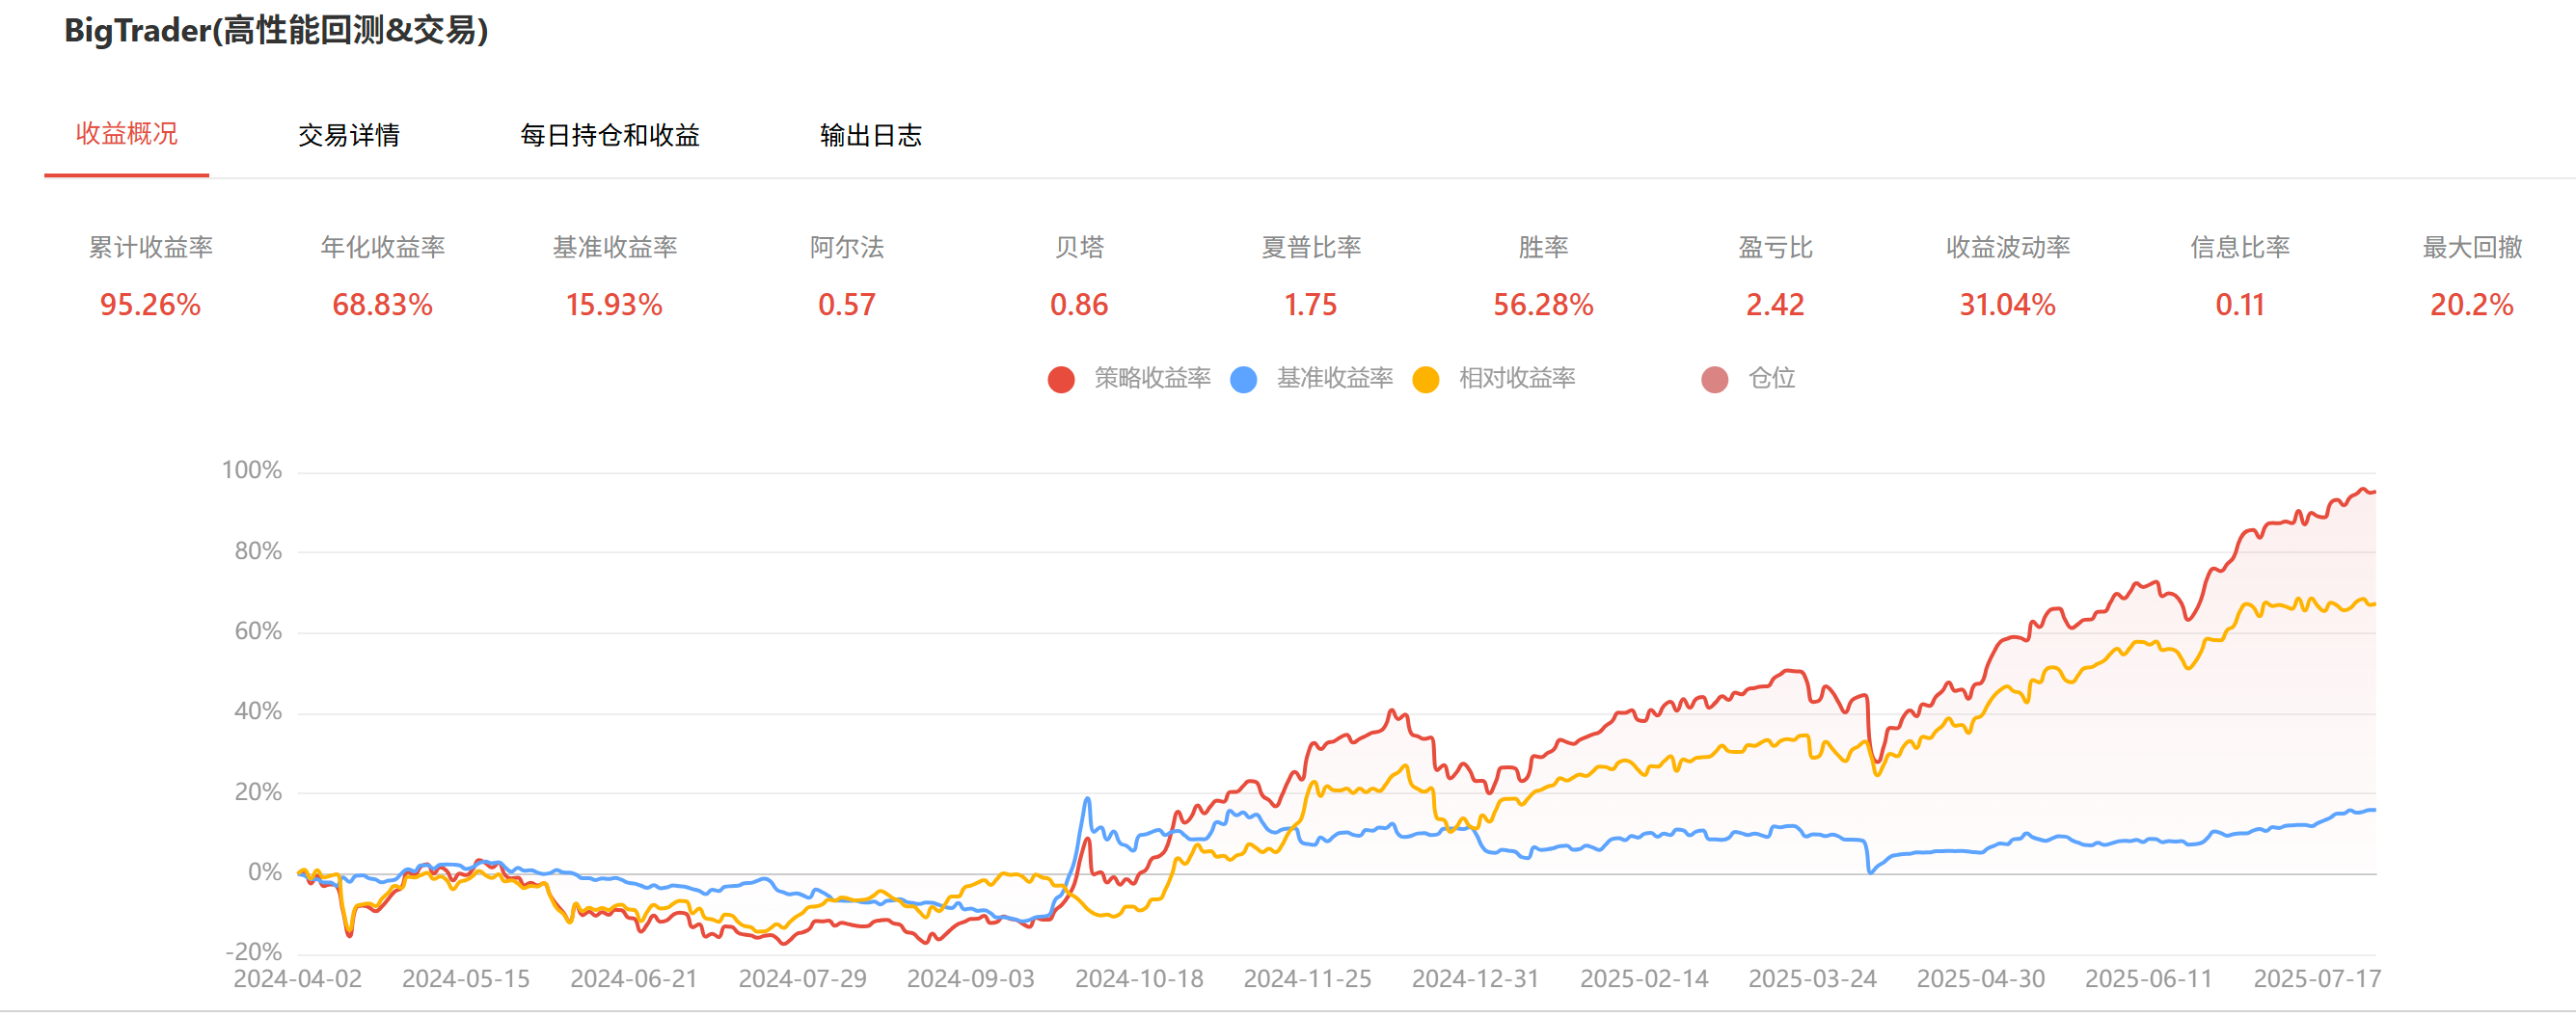Image resolution: width=2576 pixels, height=1017 pixels.
Task: Click the 2025-03-24 date on x-axis
Action: coord(1812,979)
